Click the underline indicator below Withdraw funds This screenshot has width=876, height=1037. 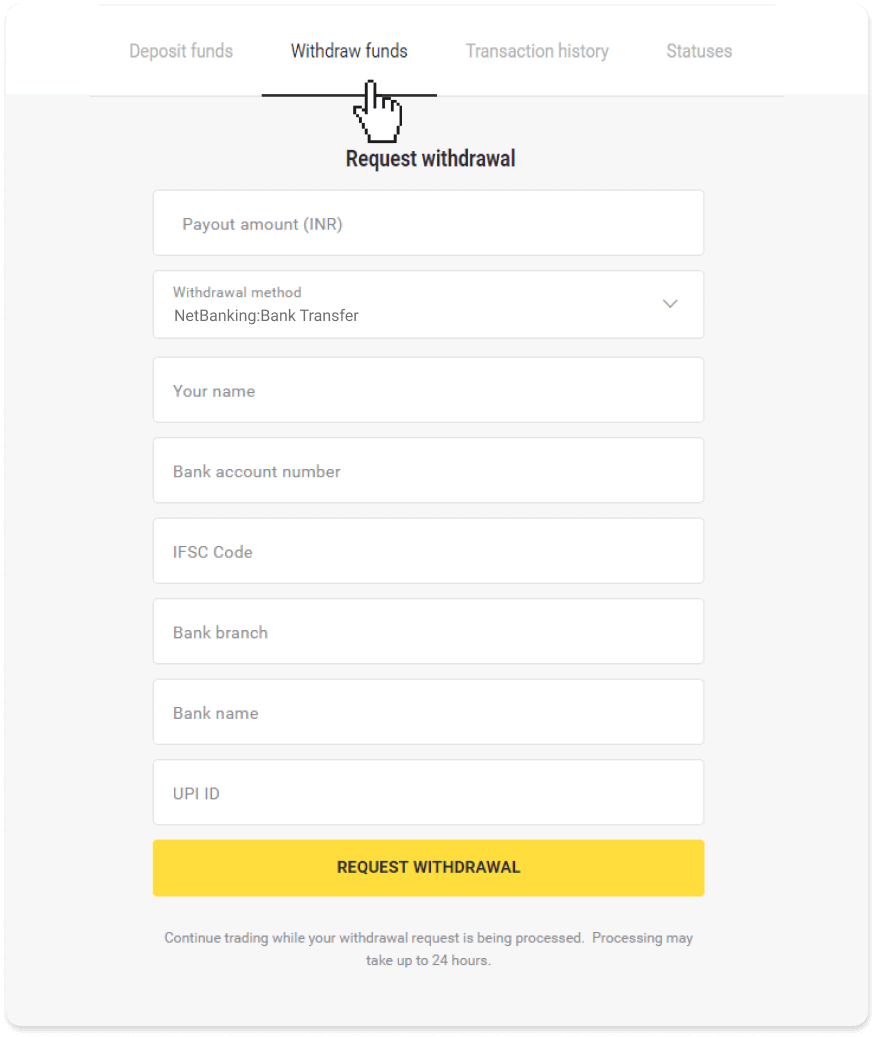coord(348,95)
